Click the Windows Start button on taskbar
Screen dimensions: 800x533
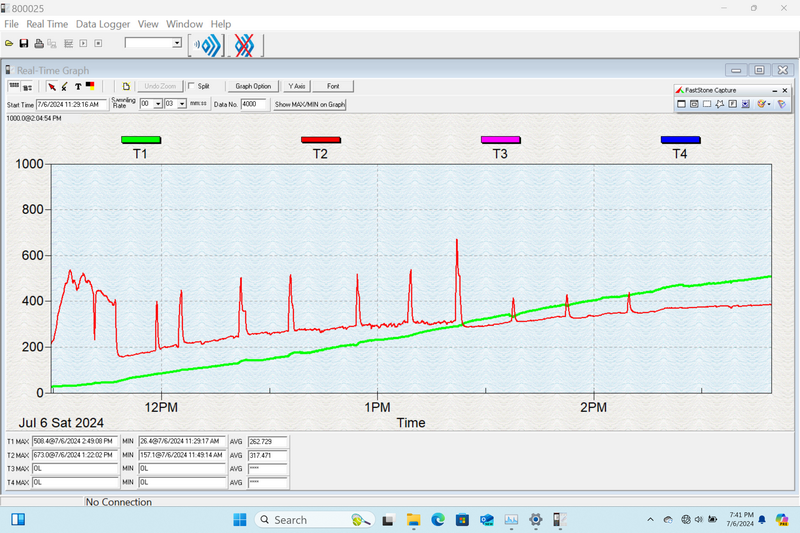coord(239,520)
